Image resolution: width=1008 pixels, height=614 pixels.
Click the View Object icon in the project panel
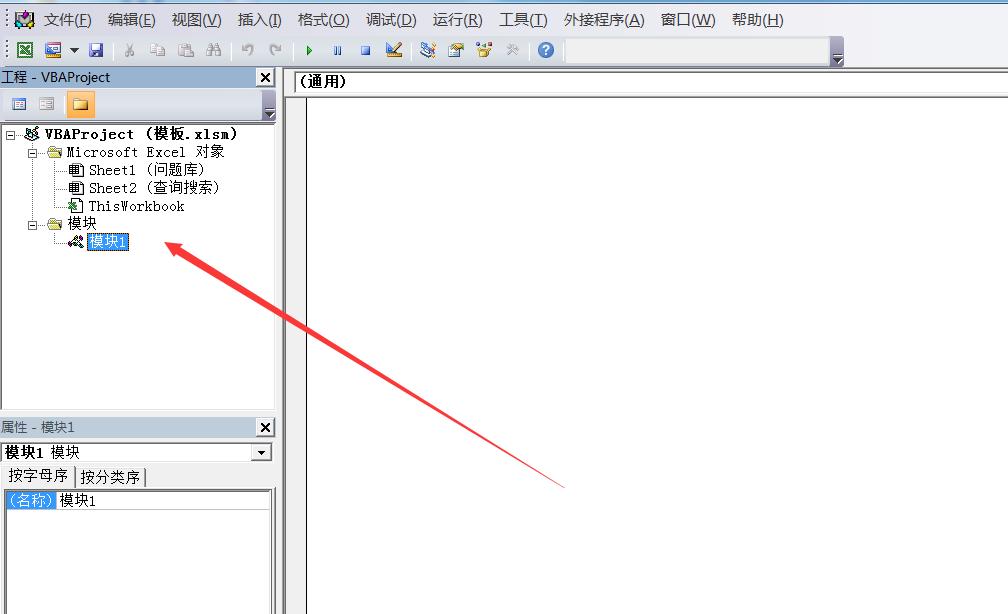(x=46, y=104)
